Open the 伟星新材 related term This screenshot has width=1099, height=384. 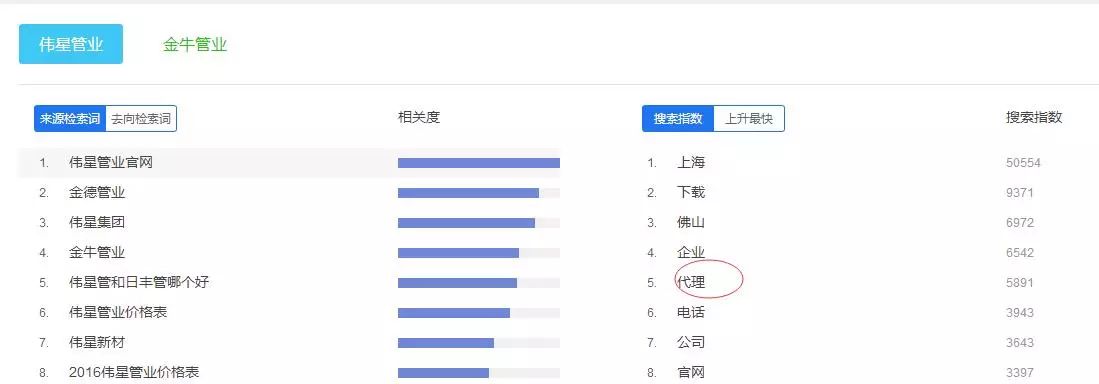[97, 343]
